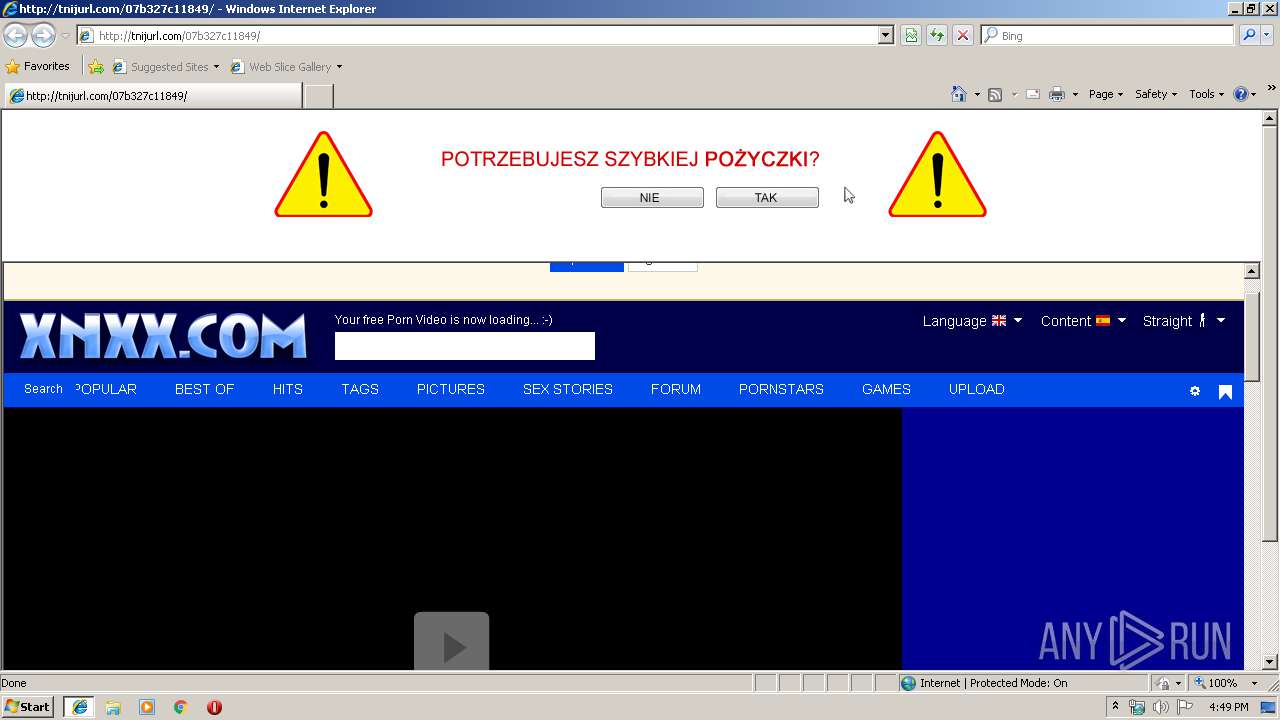Click the settings gear icon on site navbar
This screenshot has height=720, width=1280.
pyautogui.click(x=1194, y=391)
